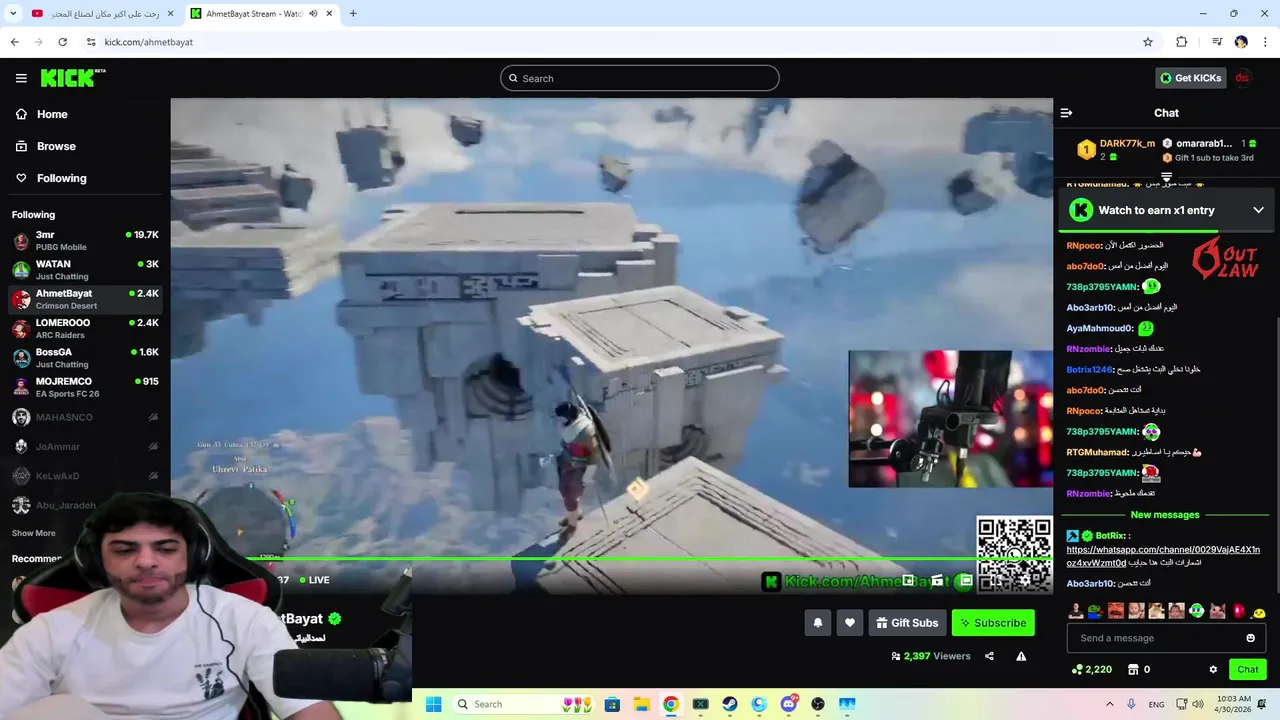Toggle follow heart for AhmetBayat
Screen dimensions: 1280x720
pos(849,623)
